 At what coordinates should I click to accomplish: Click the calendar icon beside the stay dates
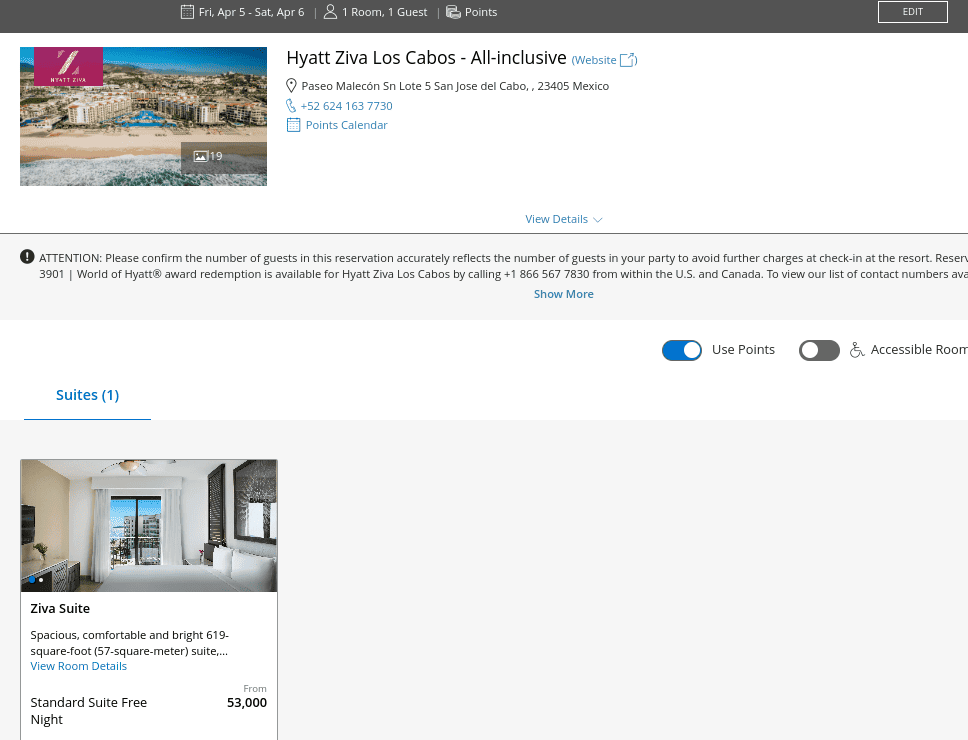click(187, 12)
